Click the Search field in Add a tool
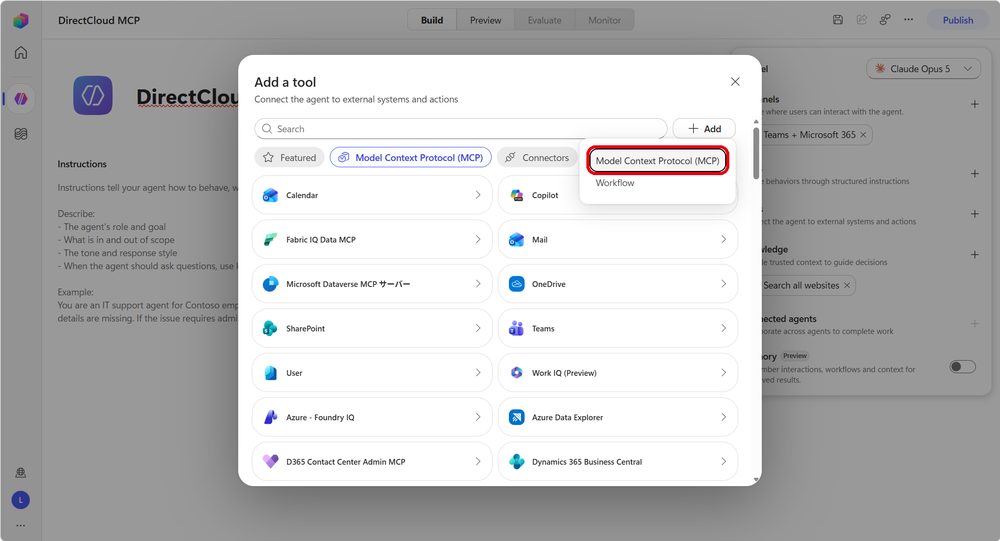 click(x=461, y=129)
